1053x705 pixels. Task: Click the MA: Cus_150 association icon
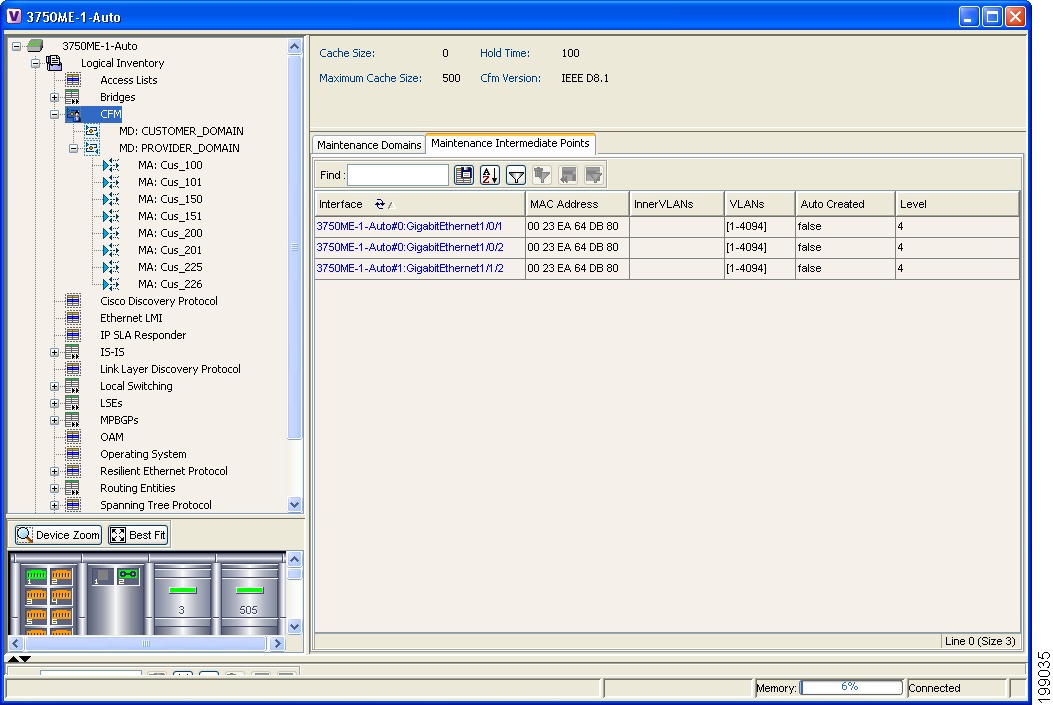pos(111,199)
